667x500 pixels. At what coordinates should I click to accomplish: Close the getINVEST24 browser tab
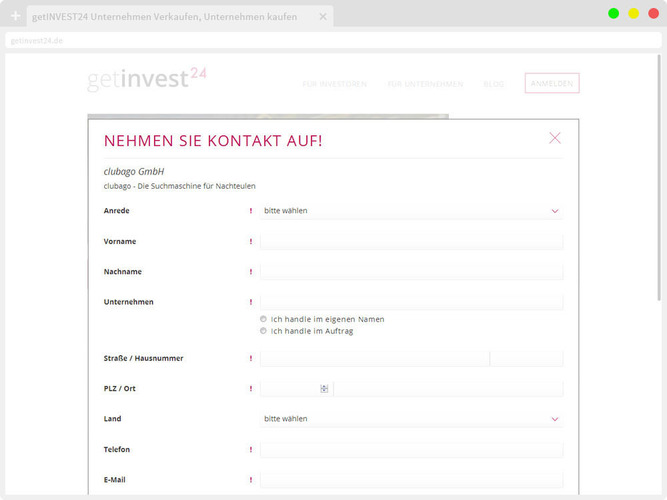pos(323,17)
